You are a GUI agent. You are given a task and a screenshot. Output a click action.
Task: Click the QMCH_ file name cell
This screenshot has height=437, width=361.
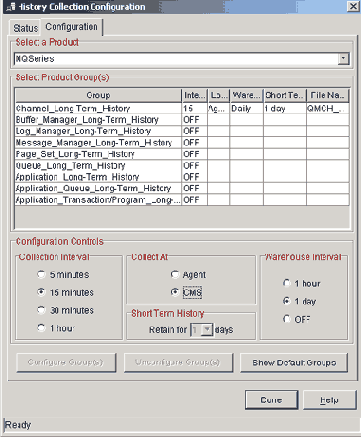[328, 109]
